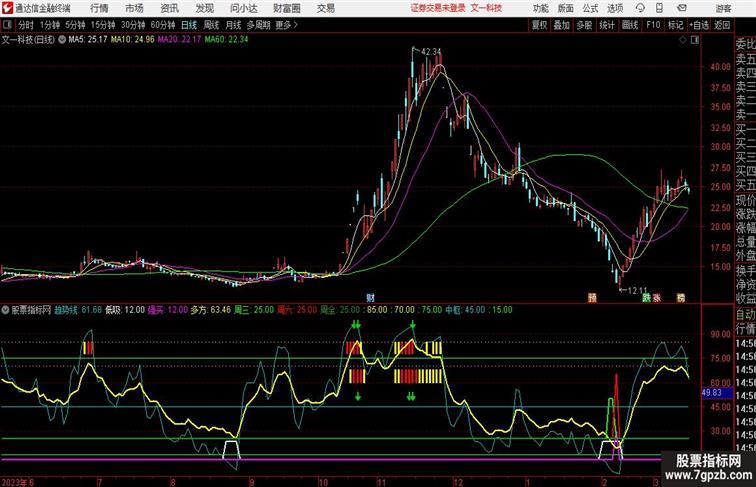The image size is (756, 487).
Task: Select the 日线 period tab
Action: pos(189,25)
